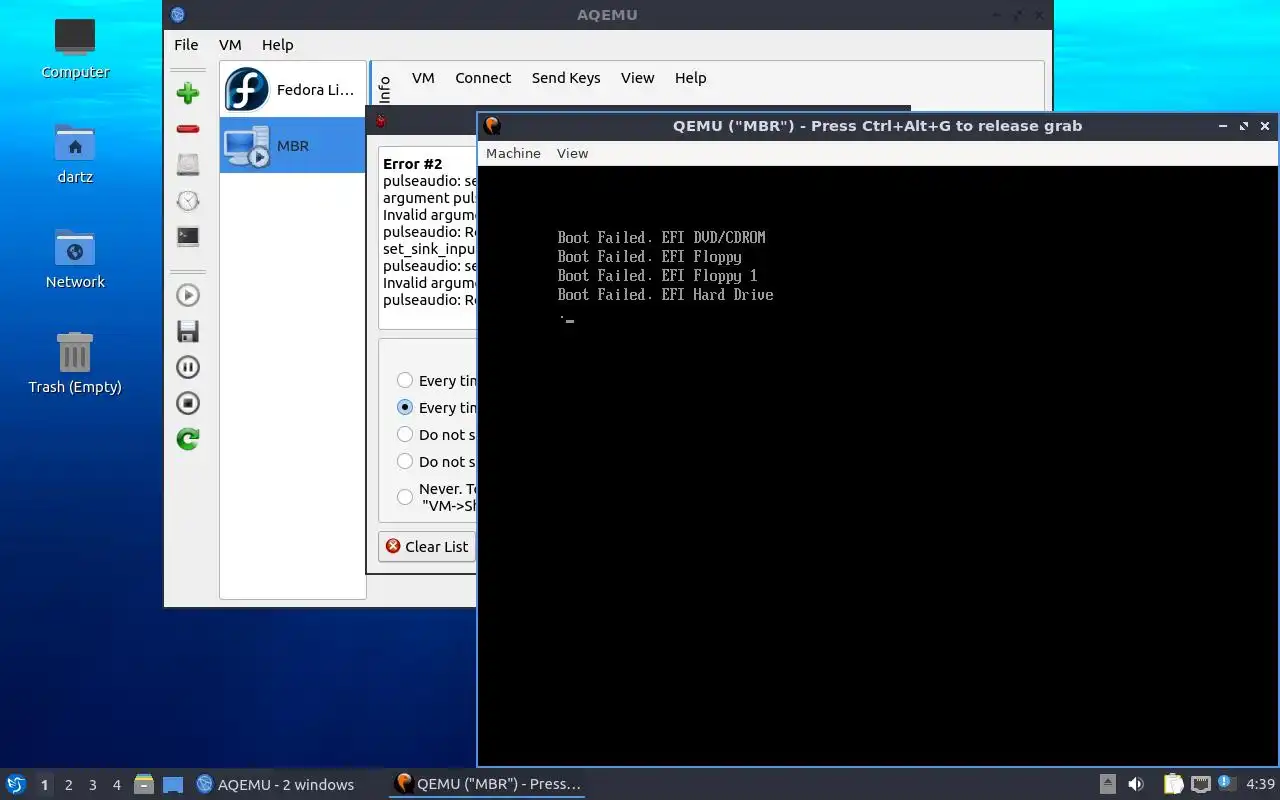Open the Help menu beside View in AQEMU panel
The width and height of the screenshot is (1280, 800).
tap(690, 78)
